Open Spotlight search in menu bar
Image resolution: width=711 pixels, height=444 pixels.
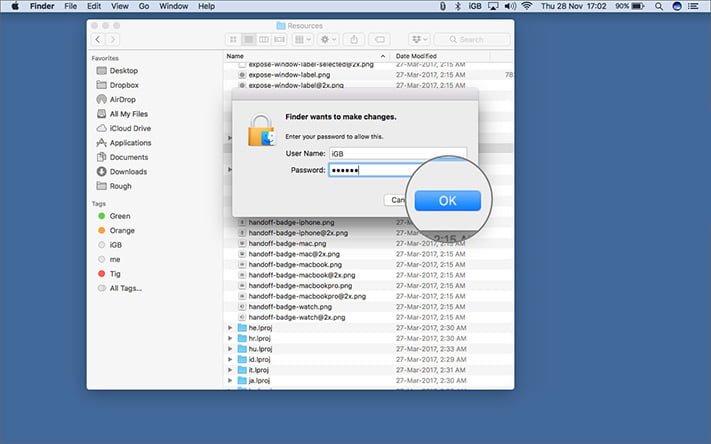(x=659, y=6)
